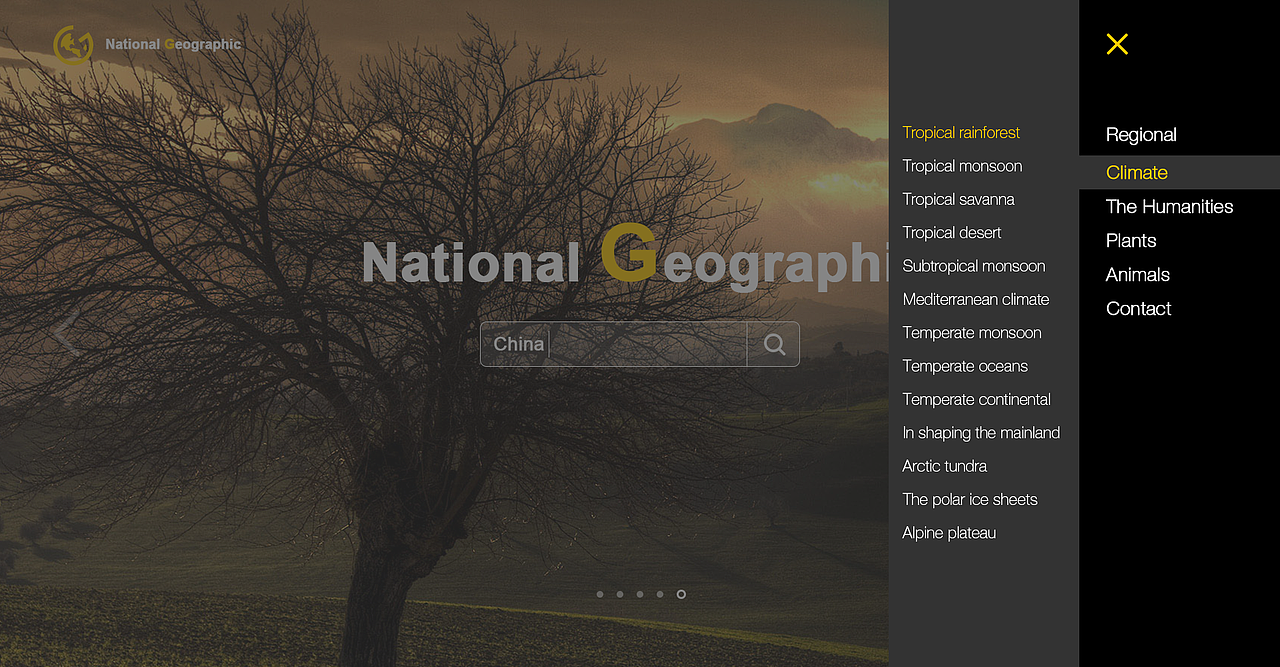Viewport: 1280px width, 667px height.
Task: Select Tropical savanna submenu link
Action: coord(958,200)
